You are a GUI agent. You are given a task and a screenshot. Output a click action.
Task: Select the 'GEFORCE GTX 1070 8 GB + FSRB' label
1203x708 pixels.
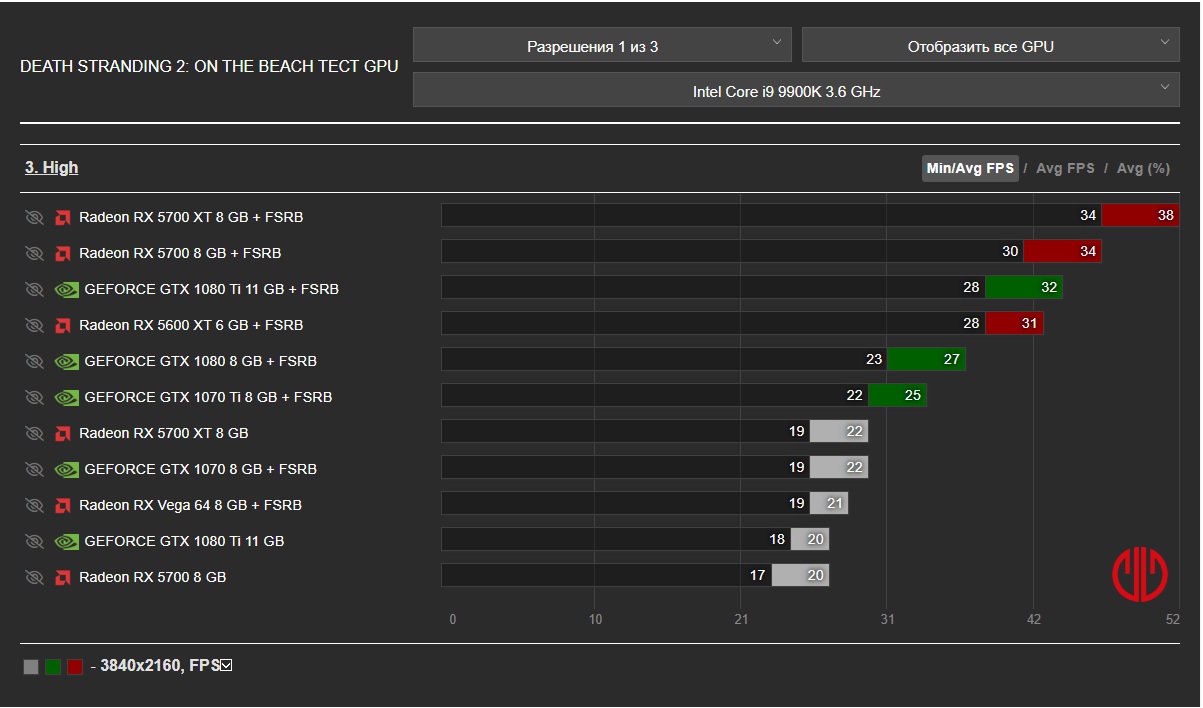click(201, 469)
